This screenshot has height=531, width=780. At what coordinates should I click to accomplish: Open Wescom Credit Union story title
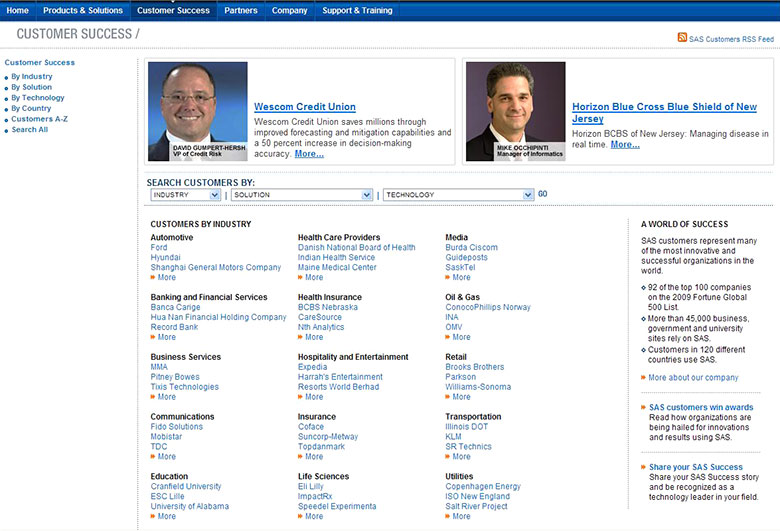[x=304, y=106]
